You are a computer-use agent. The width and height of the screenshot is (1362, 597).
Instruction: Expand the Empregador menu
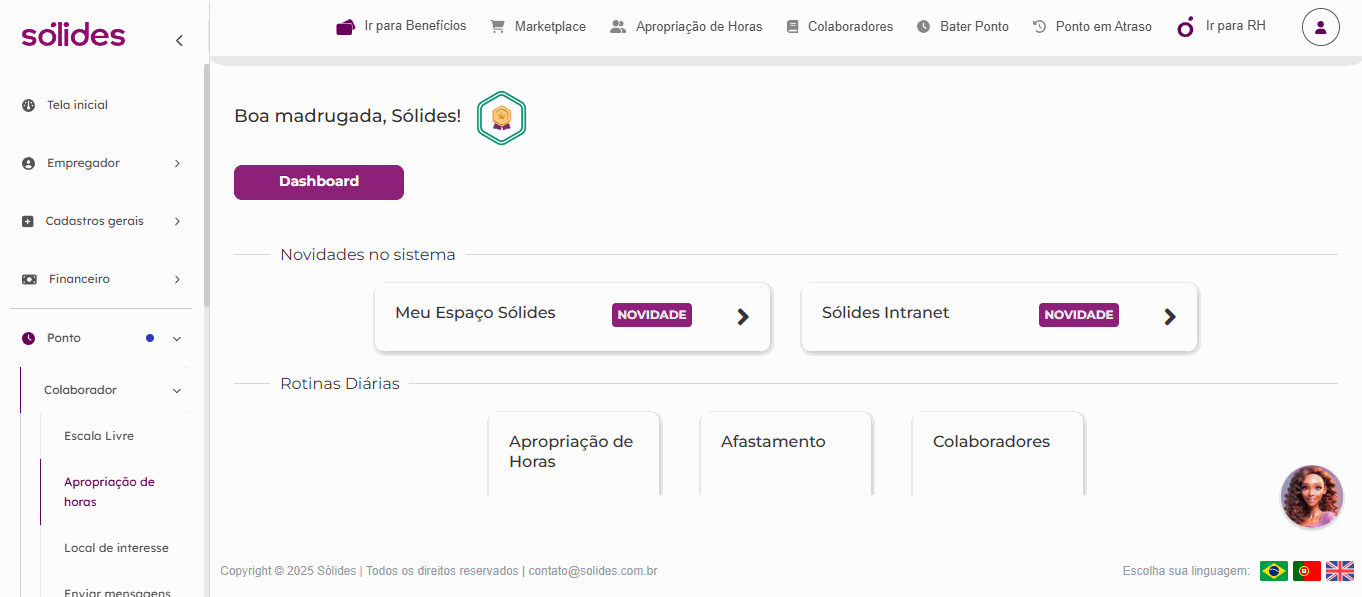pyautogui.click(x=101, y=163)
